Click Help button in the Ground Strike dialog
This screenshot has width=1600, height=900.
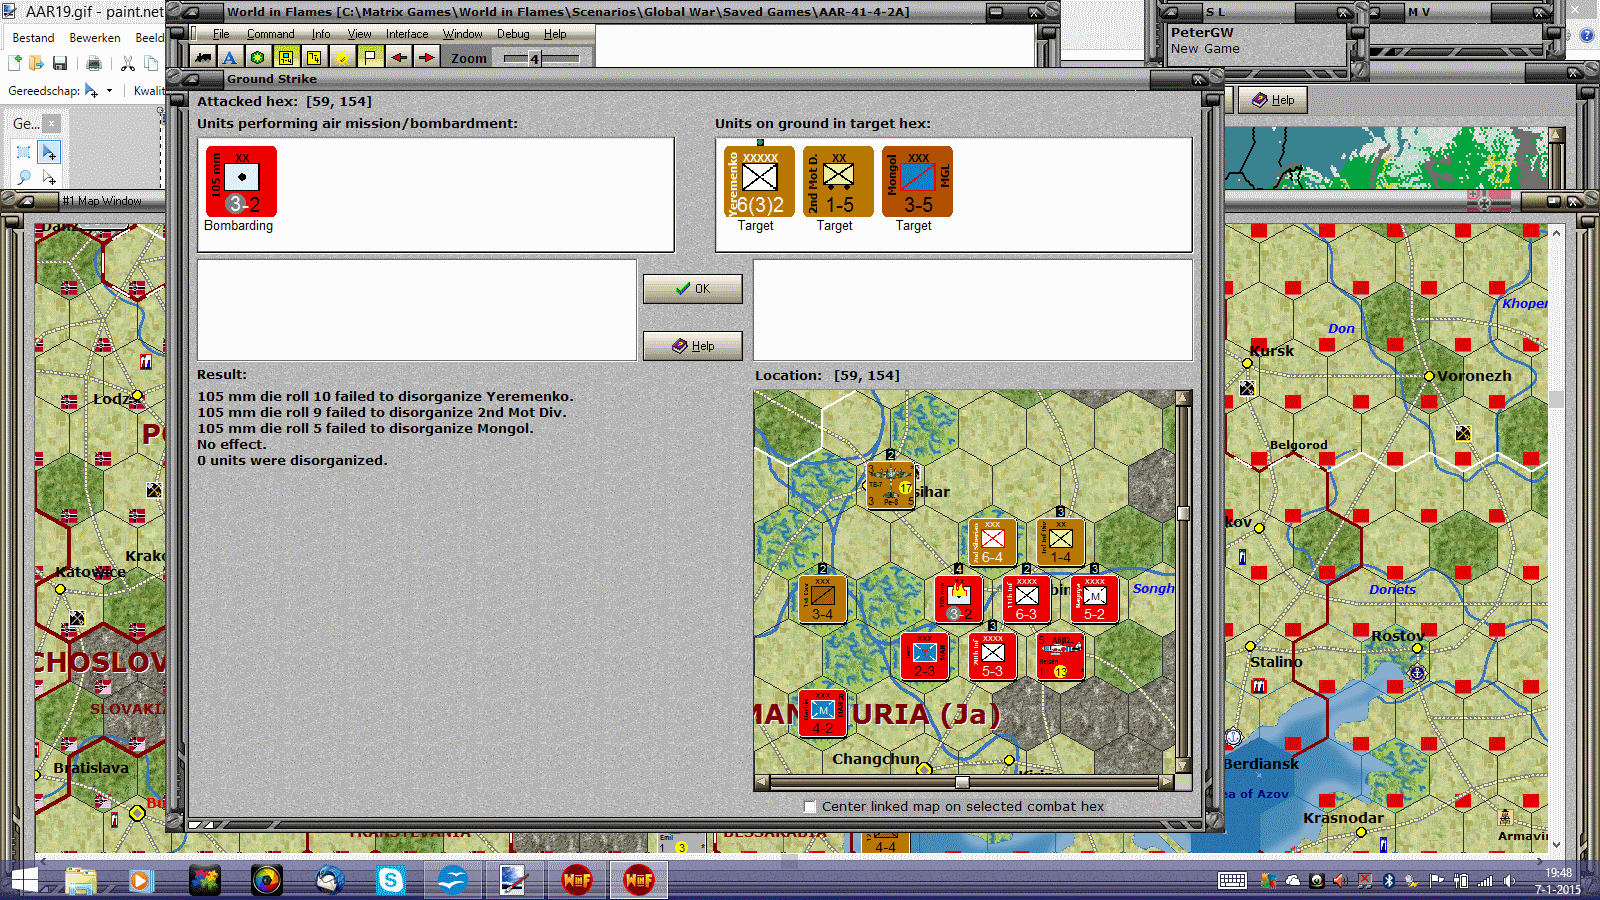click(x=692, y=346)
